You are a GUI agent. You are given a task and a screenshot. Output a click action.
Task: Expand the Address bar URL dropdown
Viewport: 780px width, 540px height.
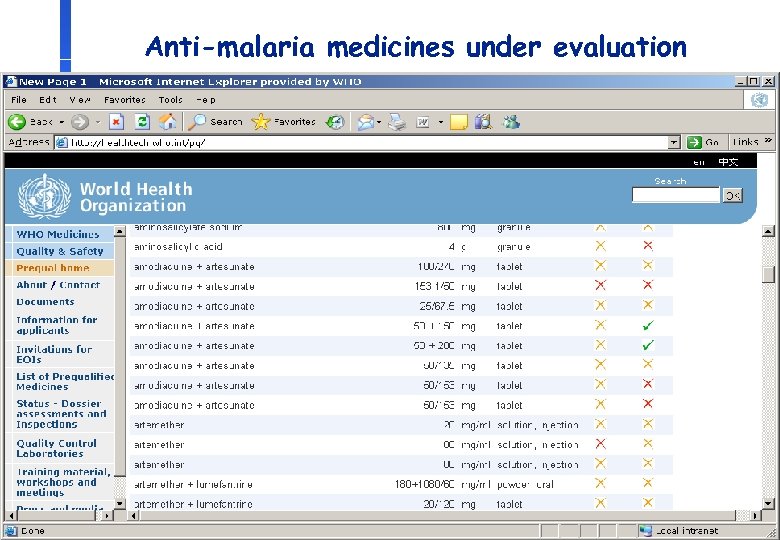pos(674,143)
